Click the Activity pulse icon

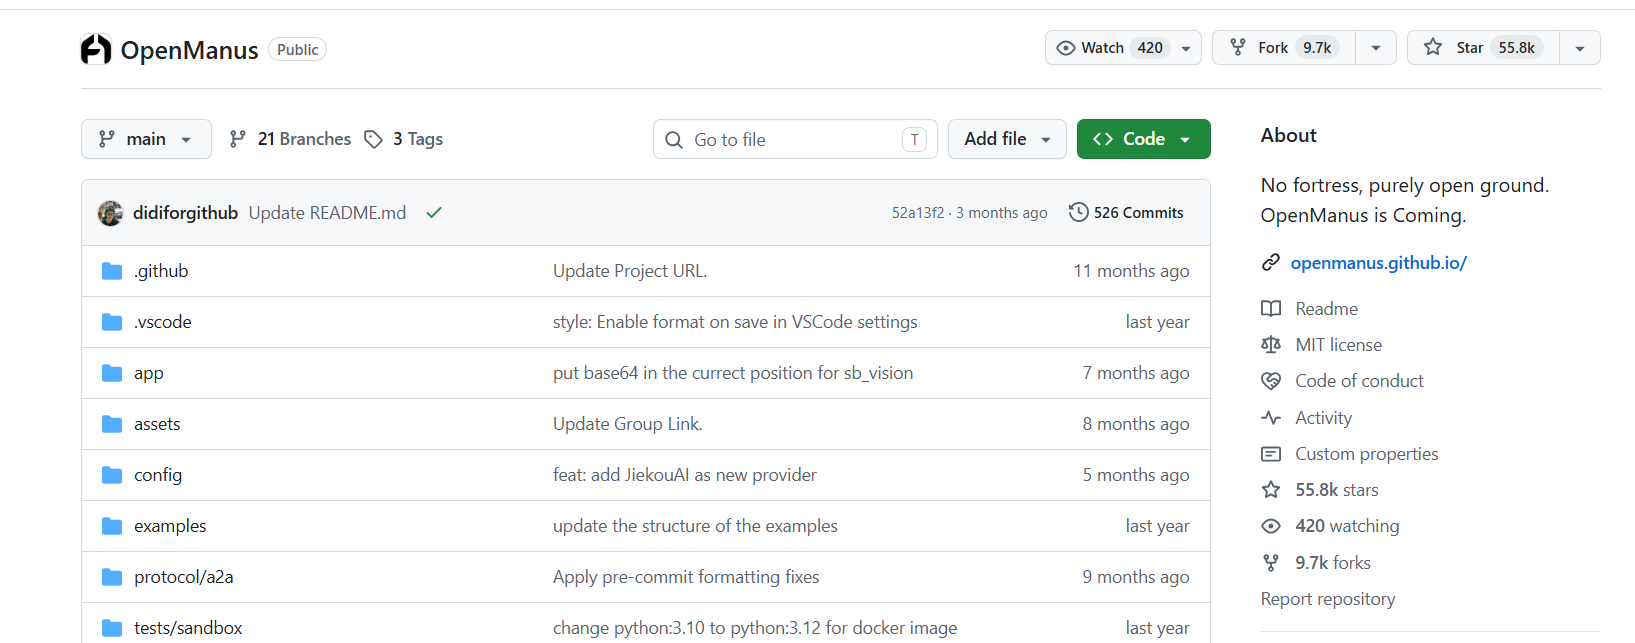pyautogui.click(x=1271, y=418)
